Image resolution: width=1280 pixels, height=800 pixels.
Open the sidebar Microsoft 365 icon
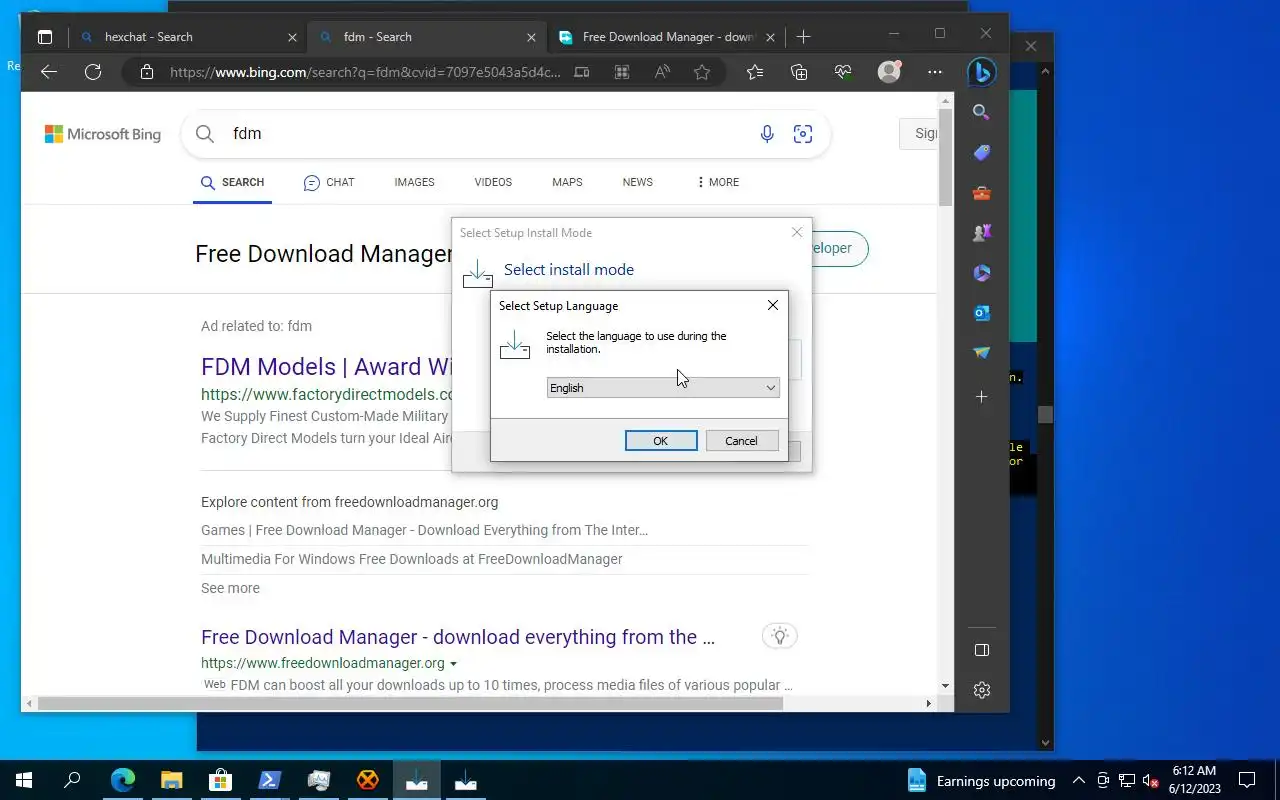click(x=982, y=273)
